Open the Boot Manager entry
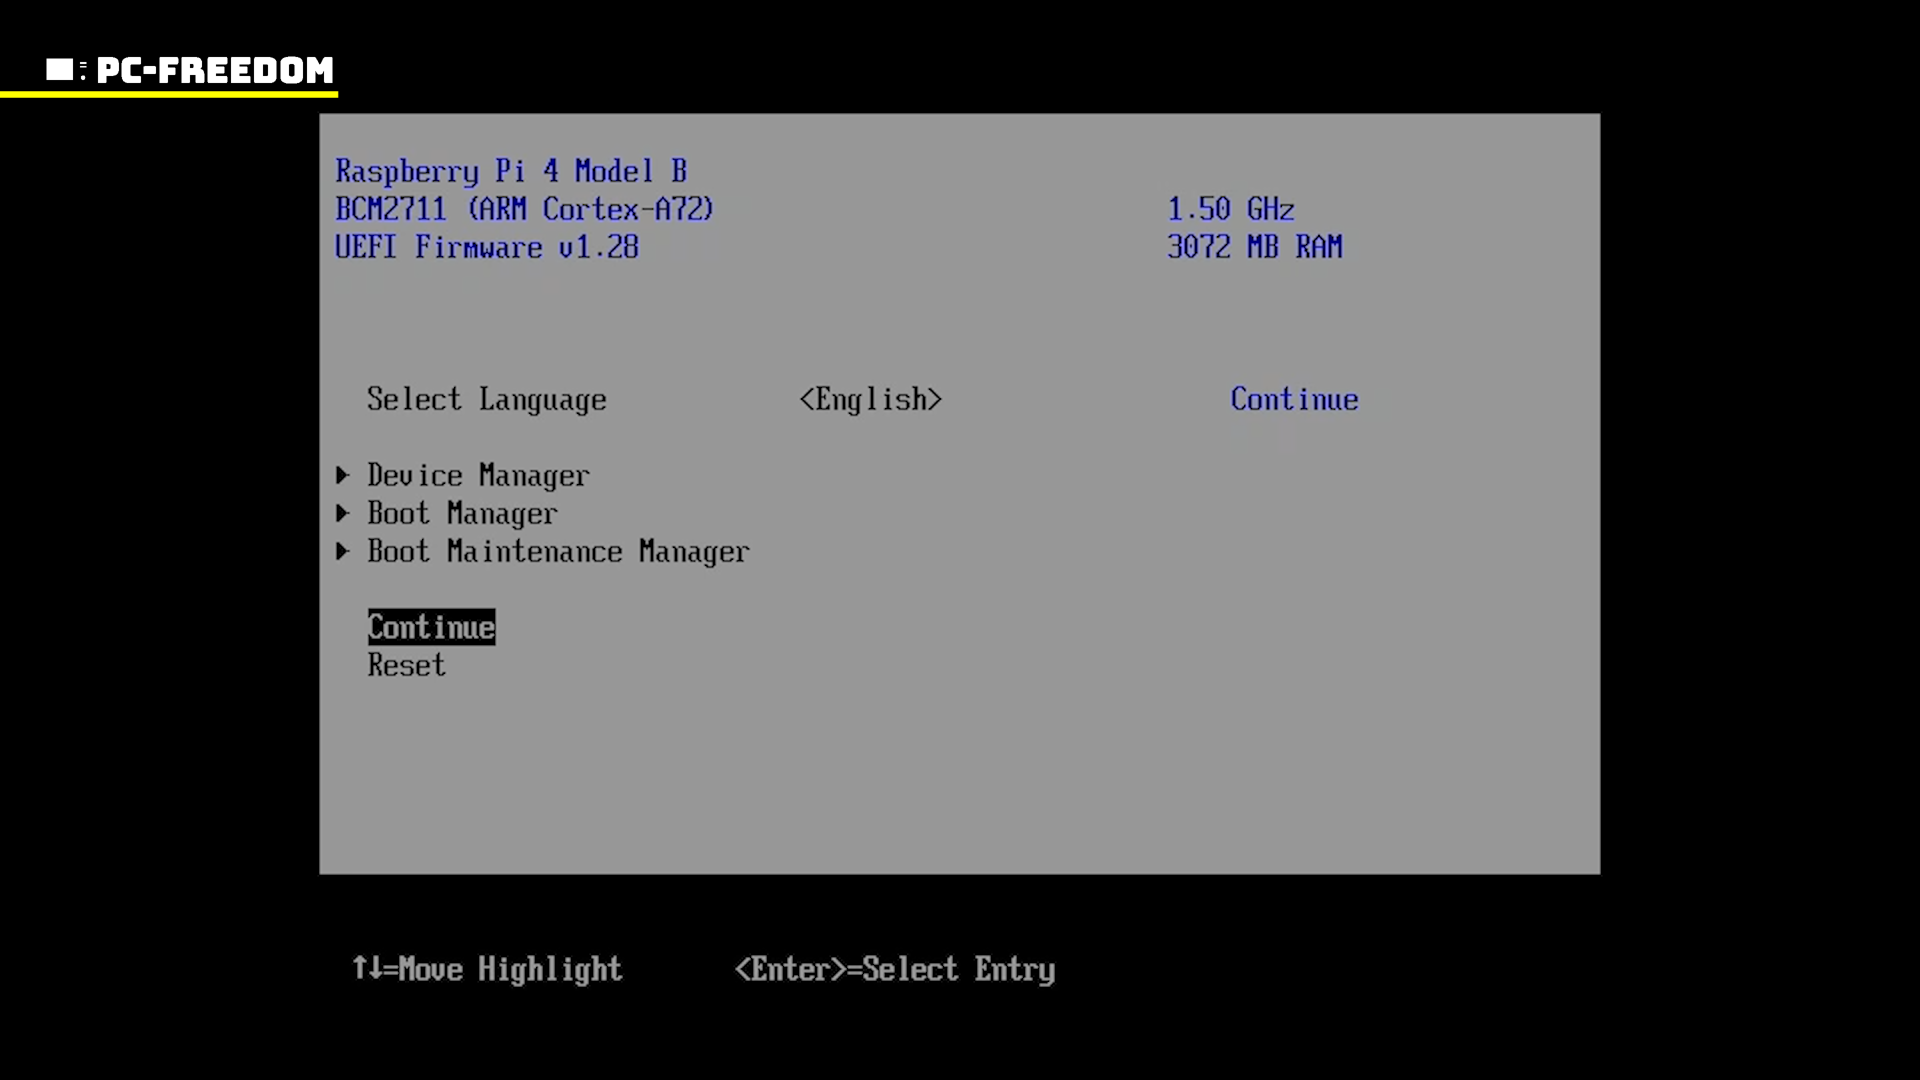The width and height of the screenshot is (1920, 1080). [x=462, y=514]
